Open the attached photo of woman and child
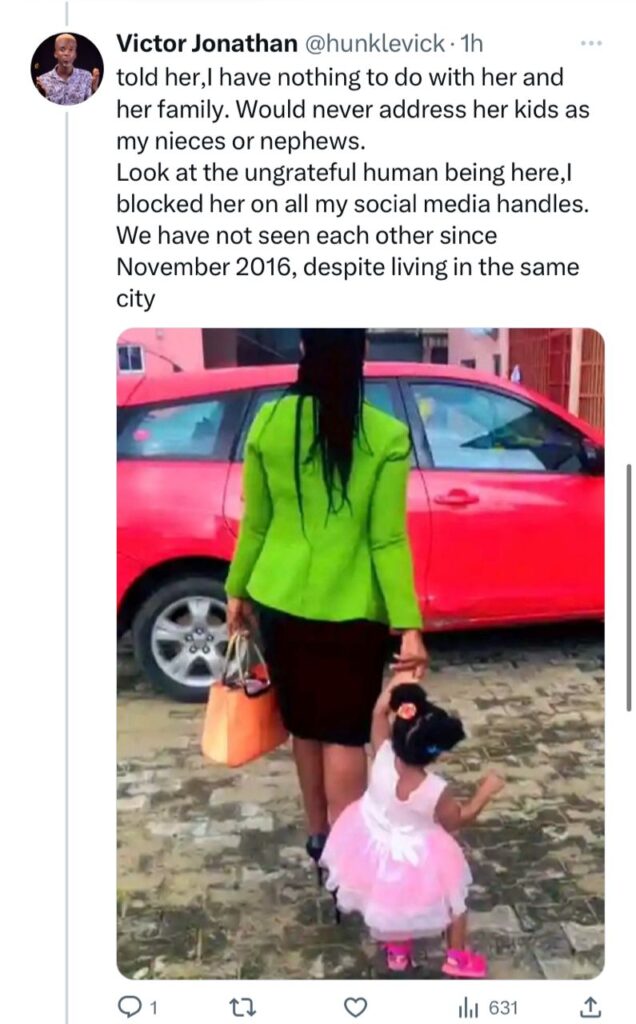 360,653
